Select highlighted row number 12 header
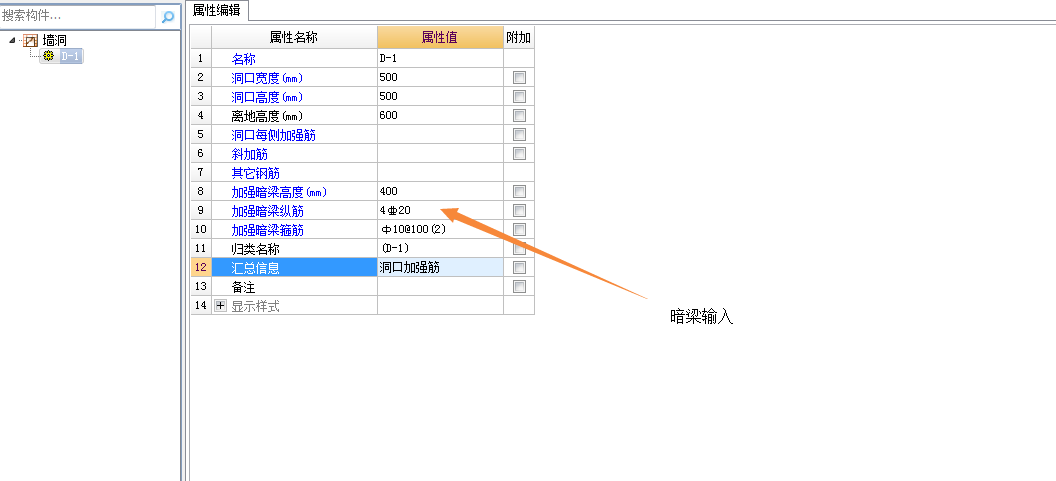The image size is (1056, 481). point(201,267)
